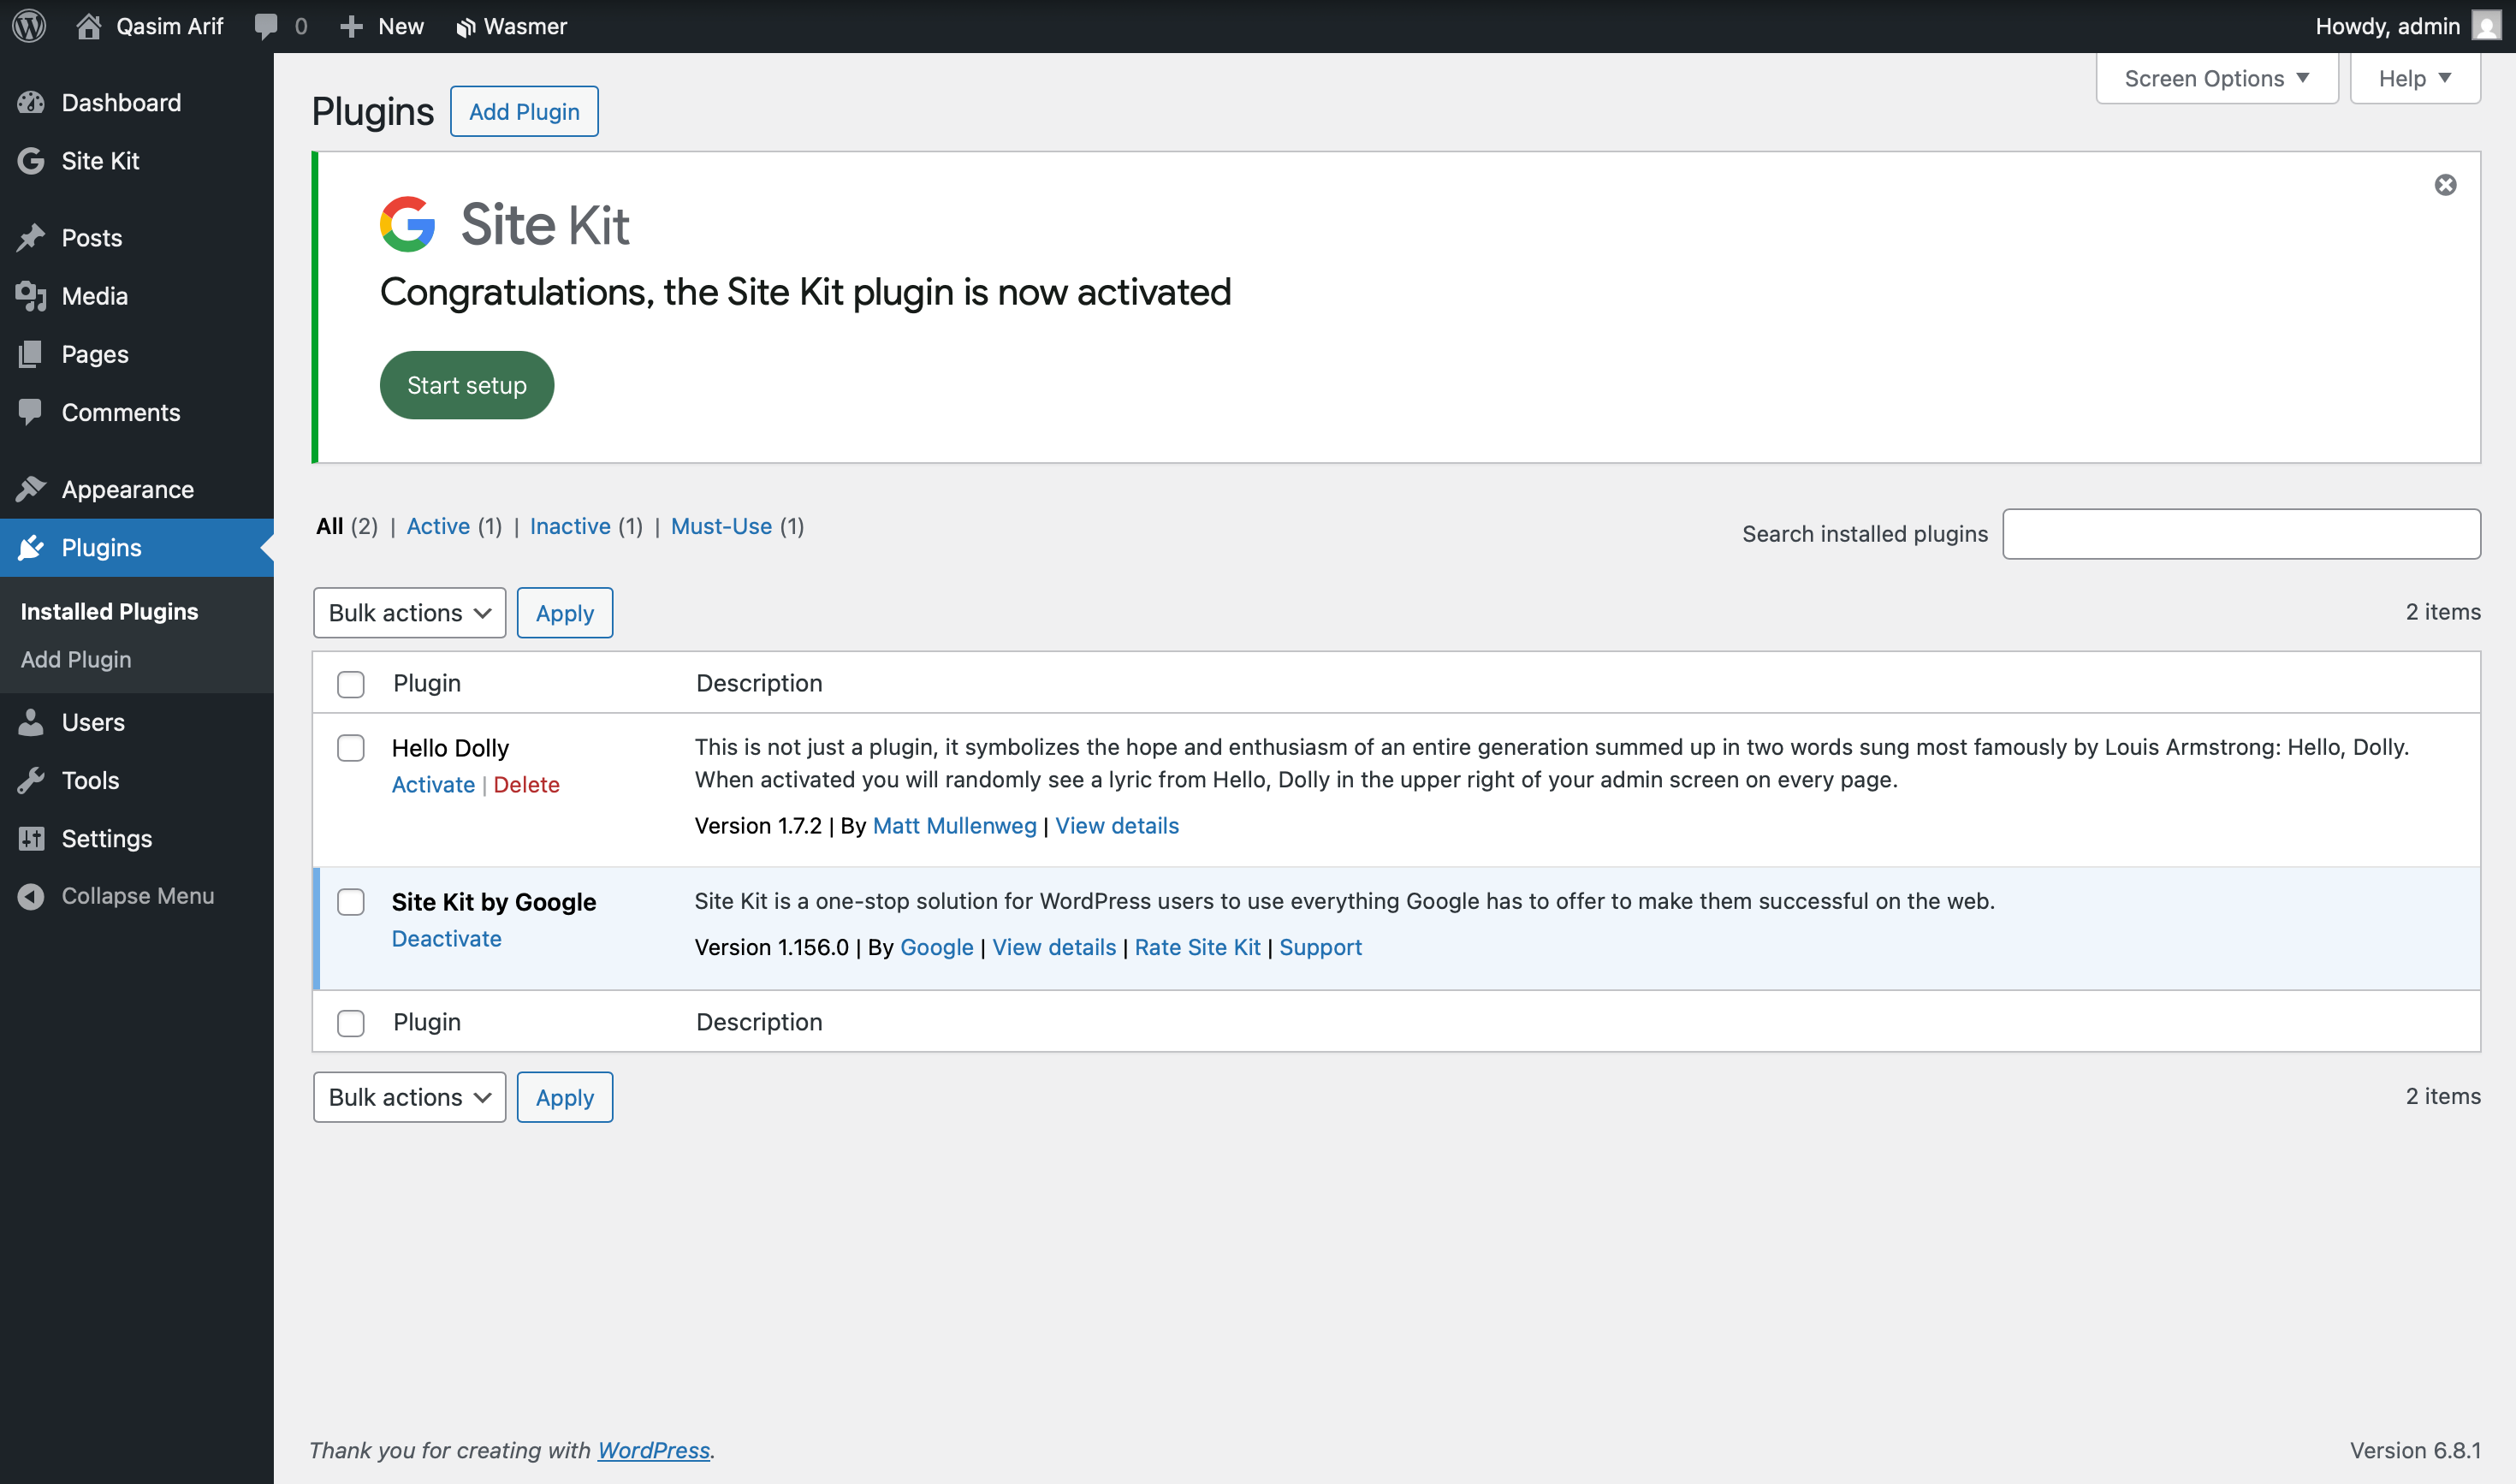Open Add Plugin submenu item in sidebar
The height and width of the screenshot is (1484, 2516).
click(x=76, y=659)
